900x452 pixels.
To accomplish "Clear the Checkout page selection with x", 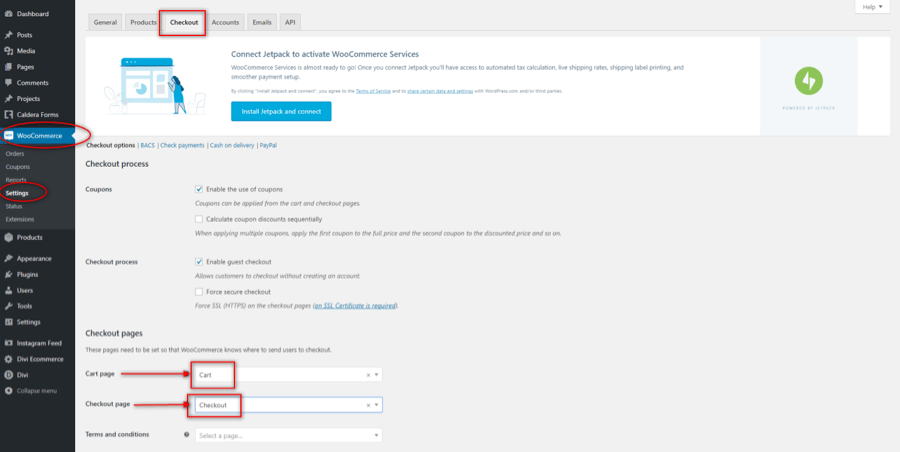I will 368,405.
